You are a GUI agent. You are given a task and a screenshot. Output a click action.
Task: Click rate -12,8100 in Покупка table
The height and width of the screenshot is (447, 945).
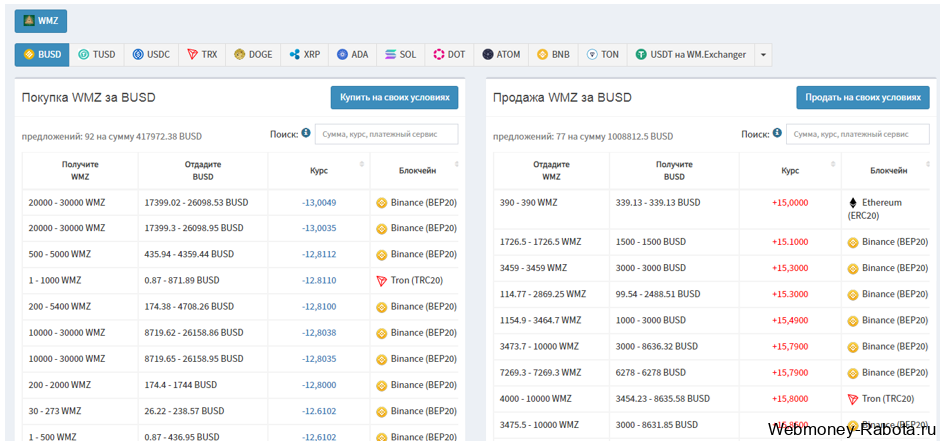319,307
